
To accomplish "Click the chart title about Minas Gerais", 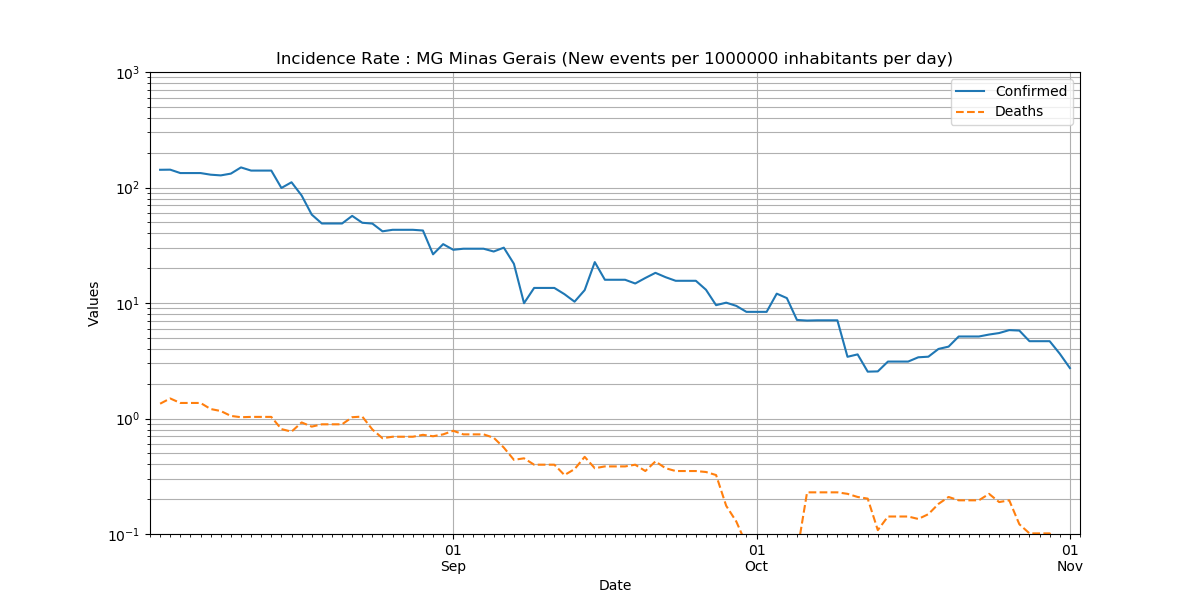I will click(614, 59).
